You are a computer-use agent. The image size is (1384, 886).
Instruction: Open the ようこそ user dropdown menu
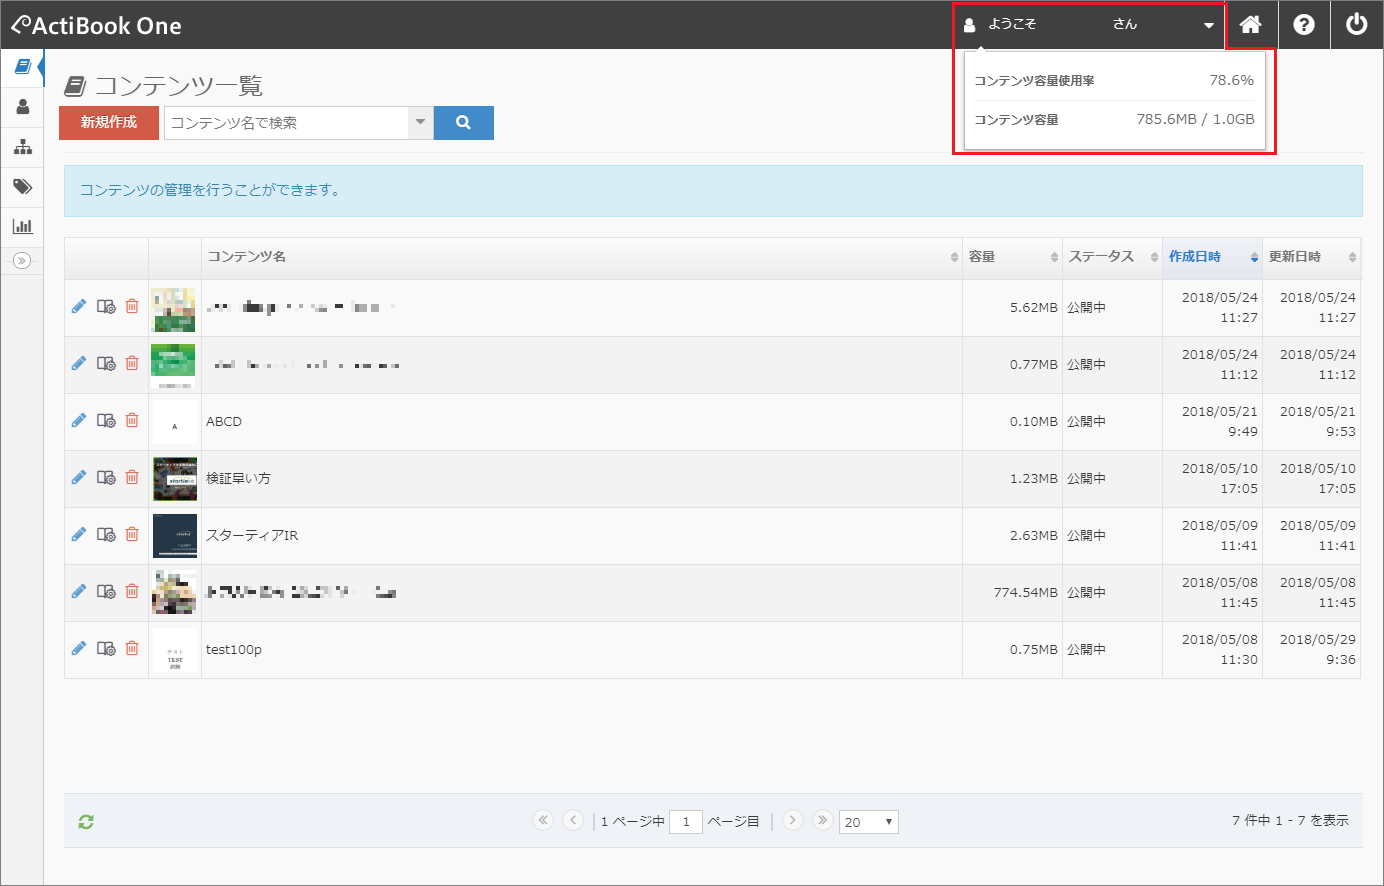(1089, 25)
